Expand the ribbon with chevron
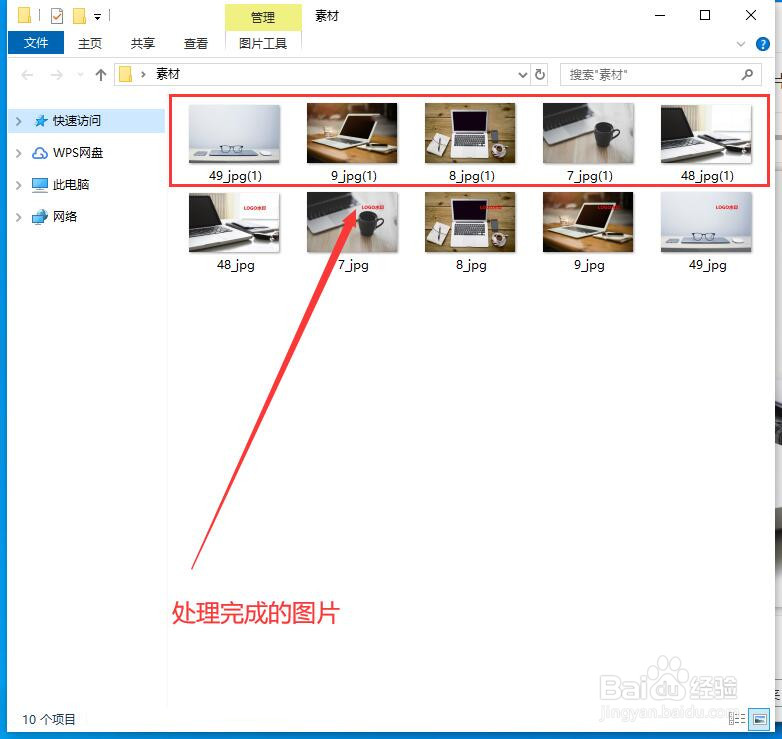 coord(741,44)
